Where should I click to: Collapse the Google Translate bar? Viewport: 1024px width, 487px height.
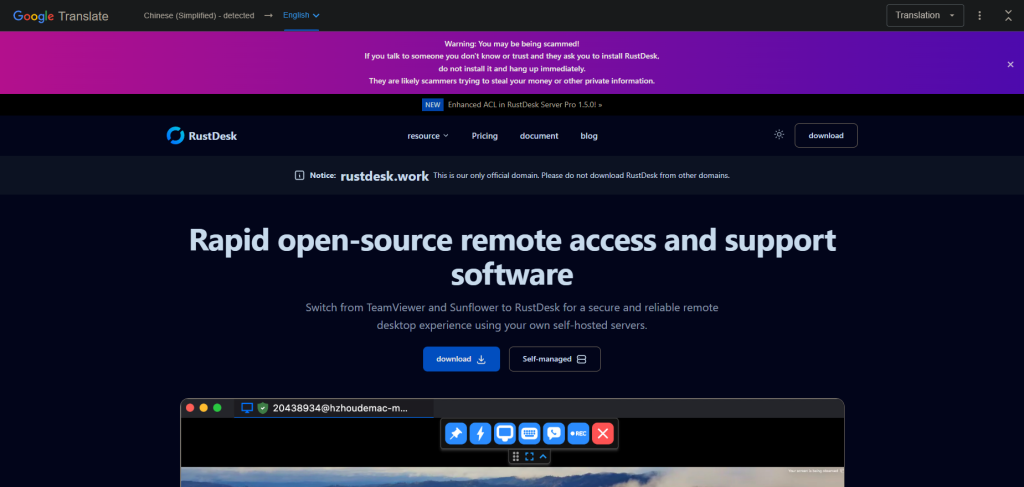point(1008,15)
